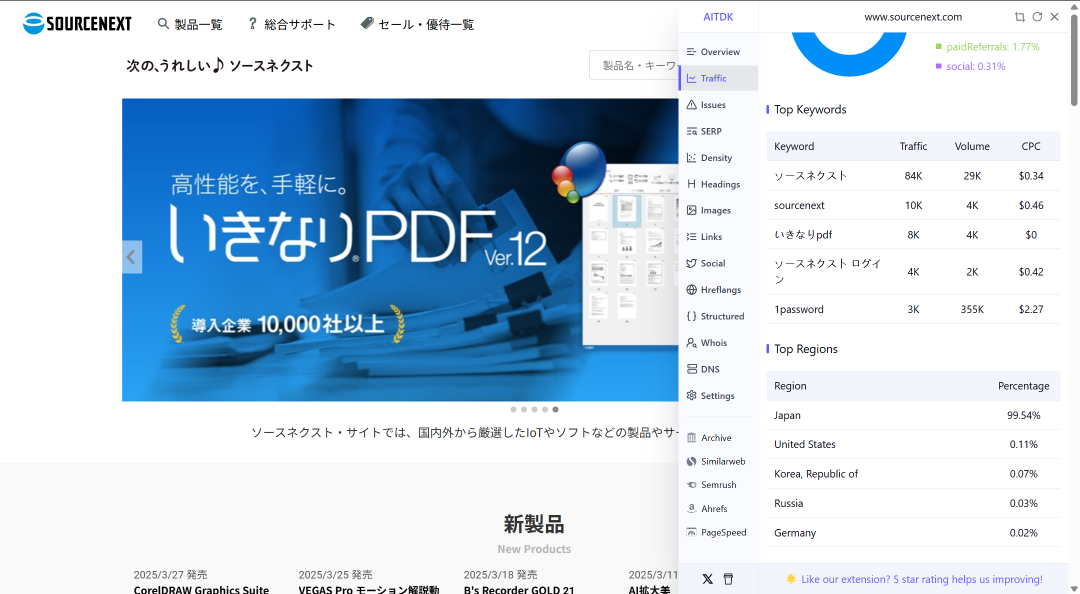This screenshot has height=594, width=1080.
Task: Select the Traffic chart icon
Action: point(692,79)
